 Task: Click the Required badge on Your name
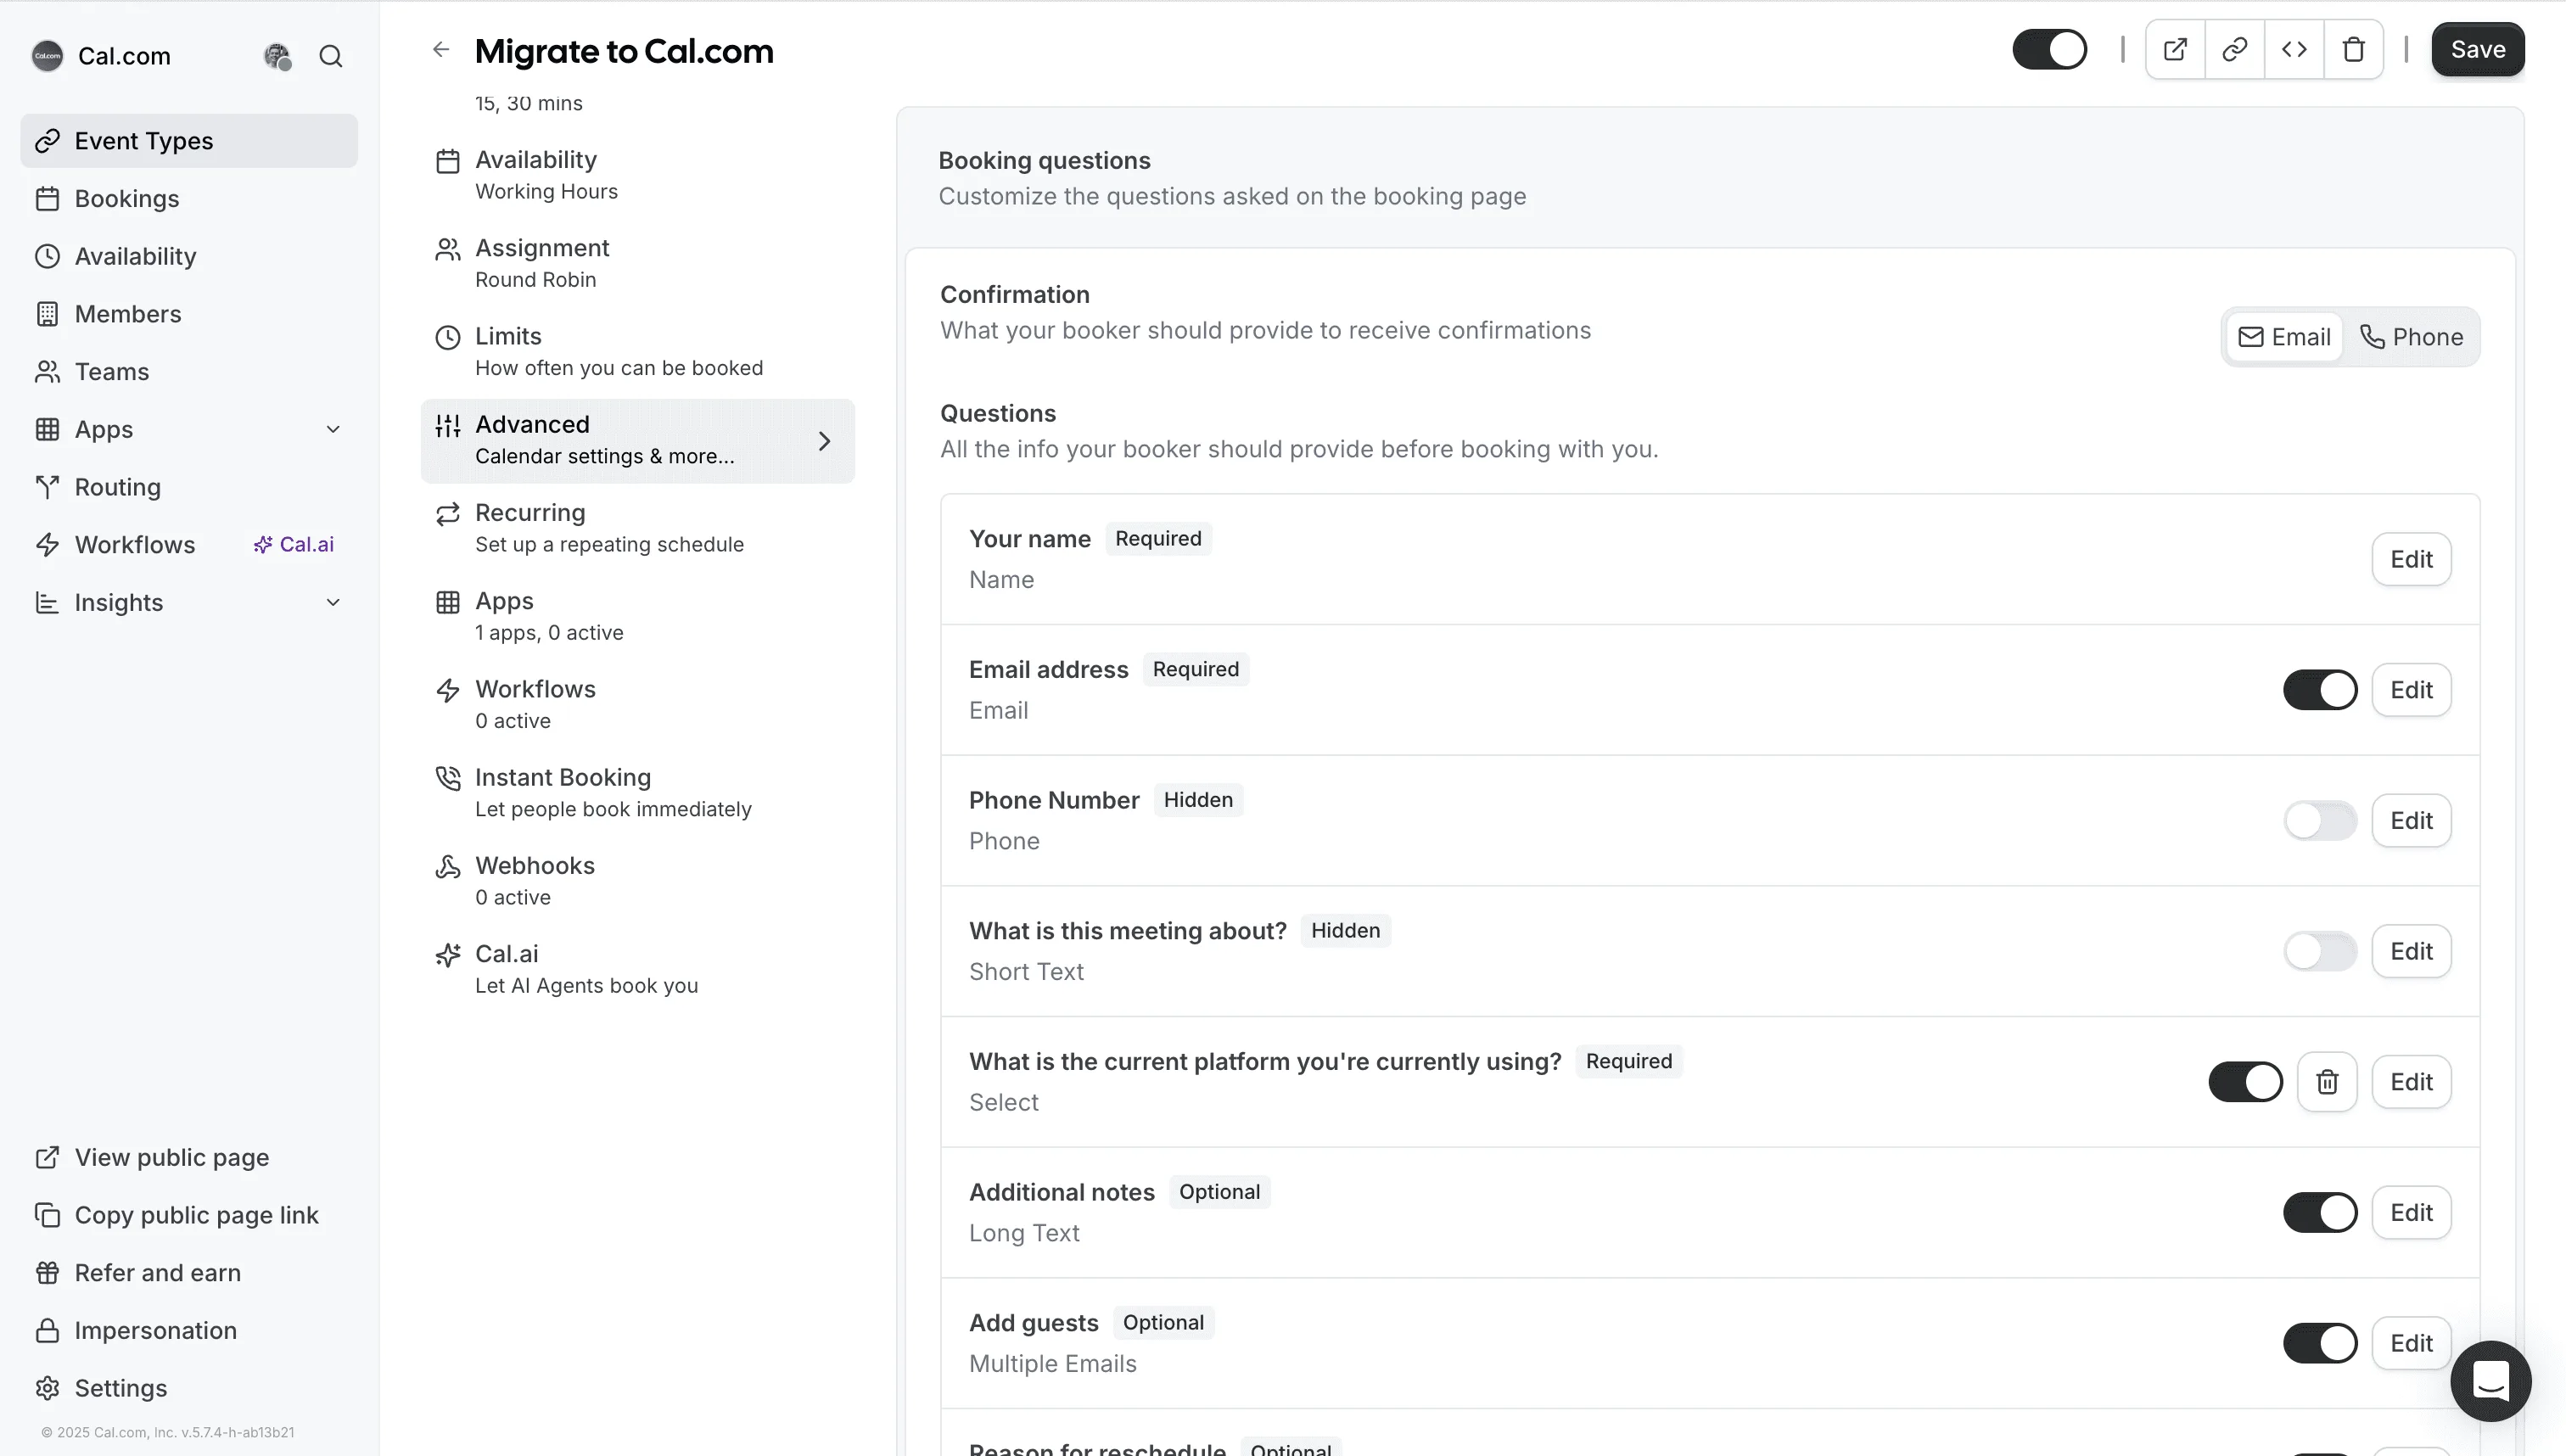pyautogui.click(x=1158, y=538)
